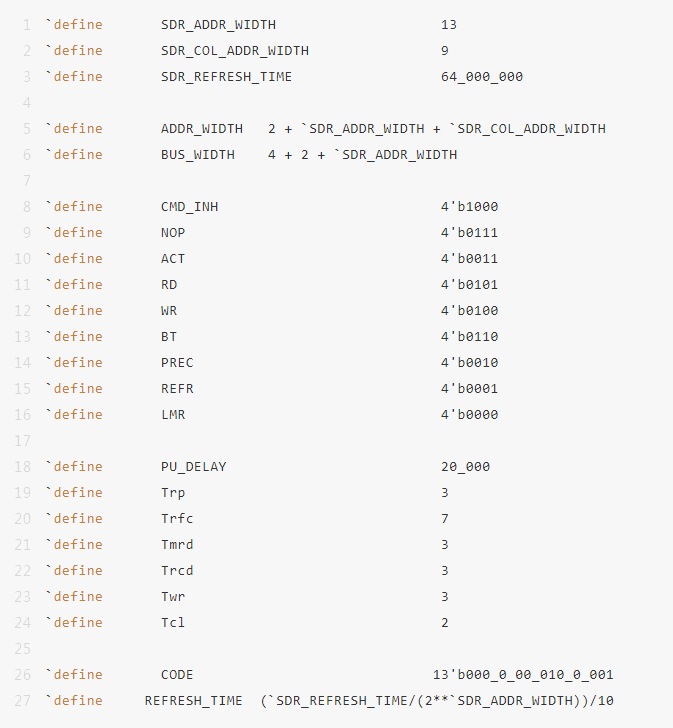673x728 pixels.
Task: Click the RD value 4'b0101
Action: pos(469,285)
